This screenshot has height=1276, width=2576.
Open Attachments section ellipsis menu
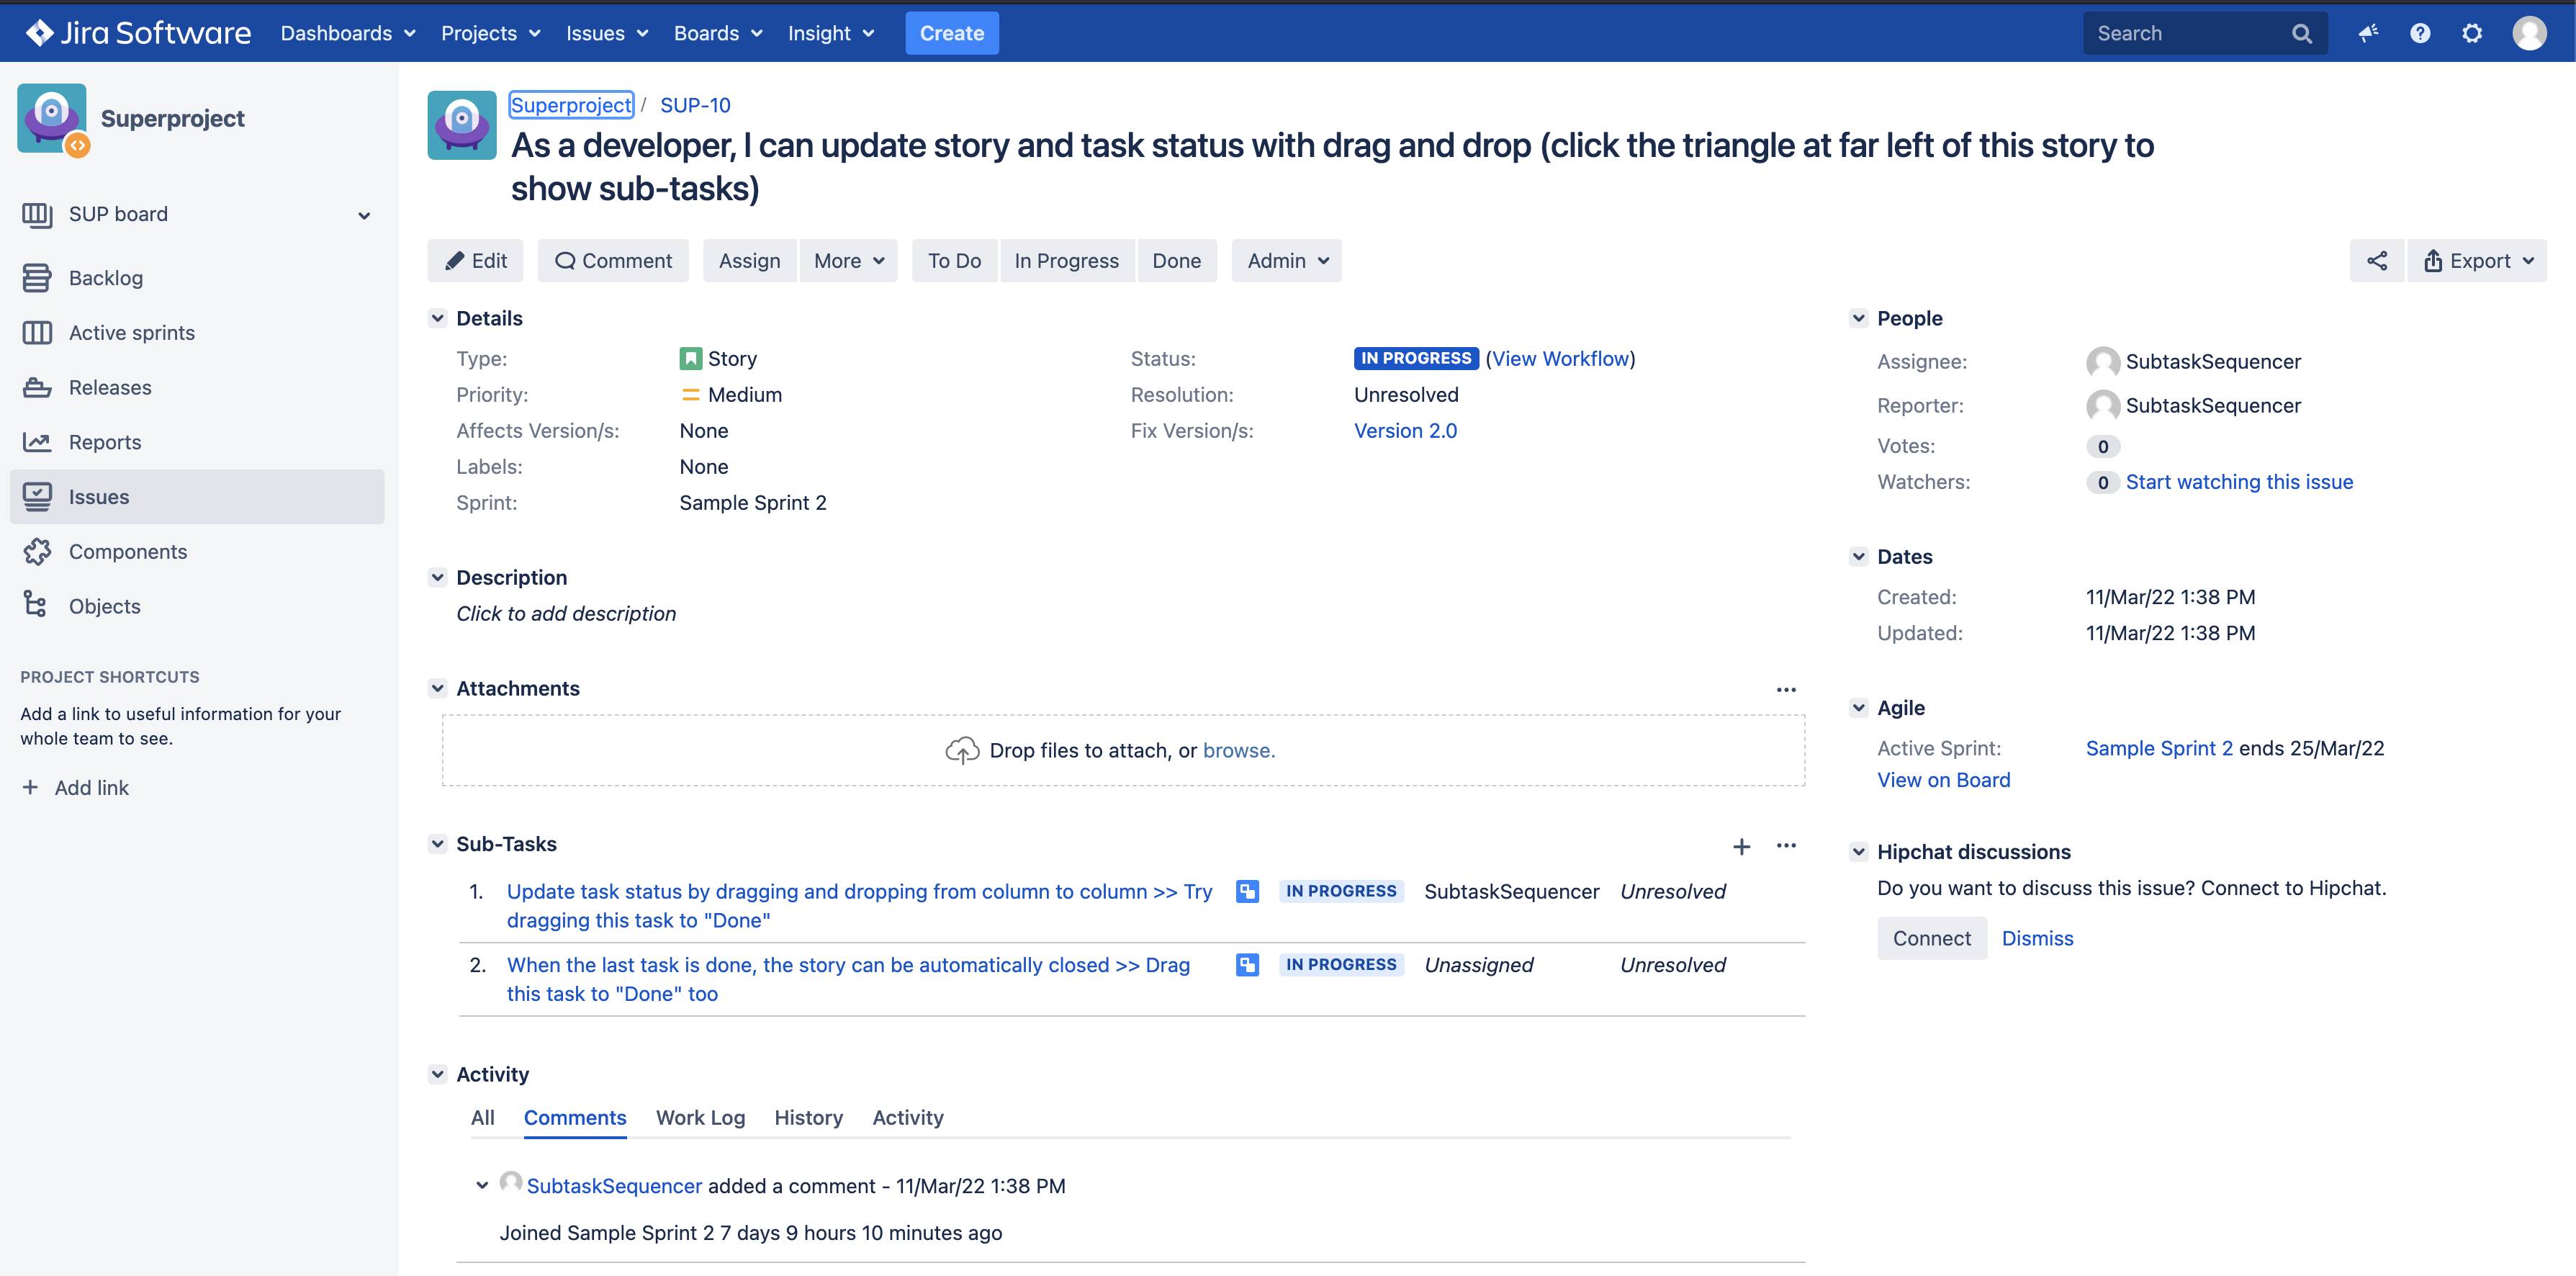pos(1786,690)
